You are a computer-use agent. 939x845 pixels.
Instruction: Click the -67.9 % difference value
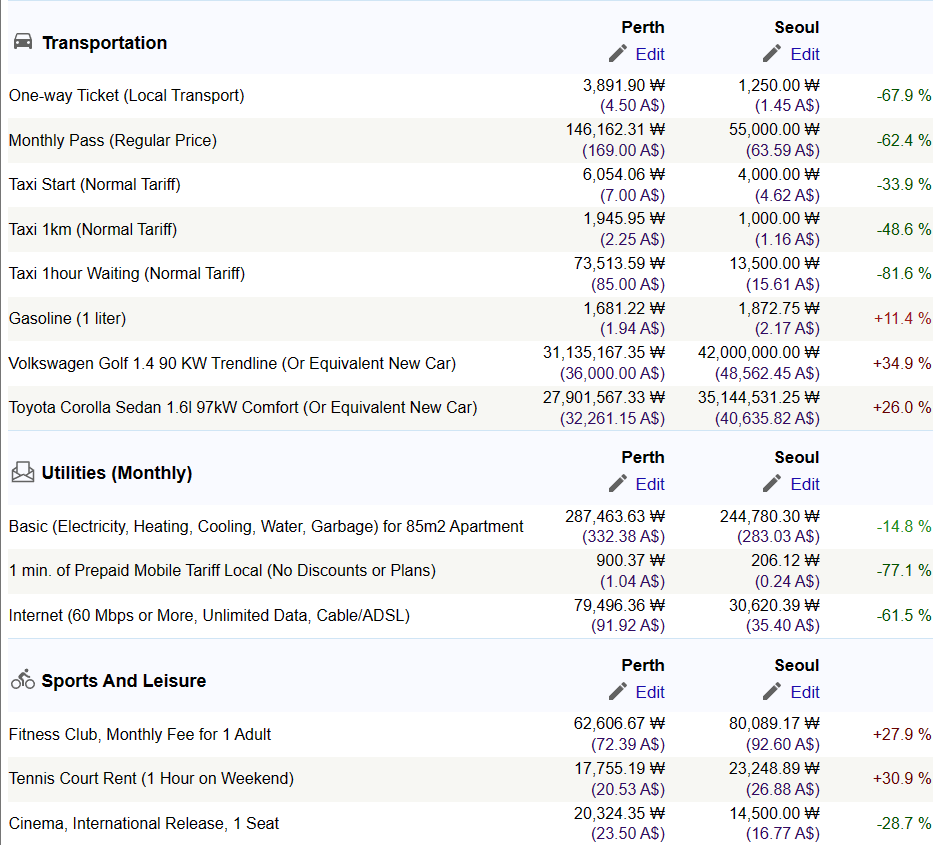click(904, 96)
